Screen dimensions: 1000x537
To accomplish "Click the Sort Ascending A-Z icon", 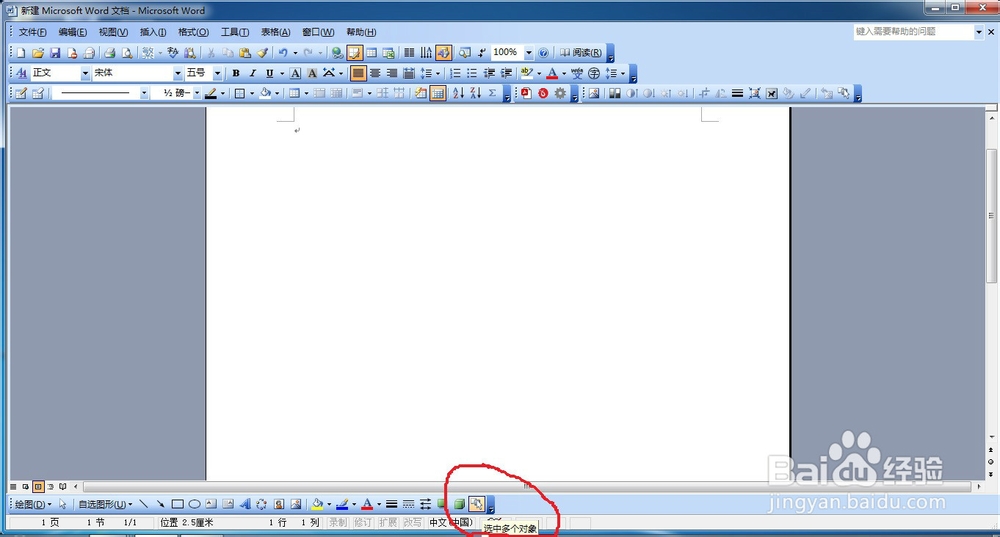I will point(459,93).
